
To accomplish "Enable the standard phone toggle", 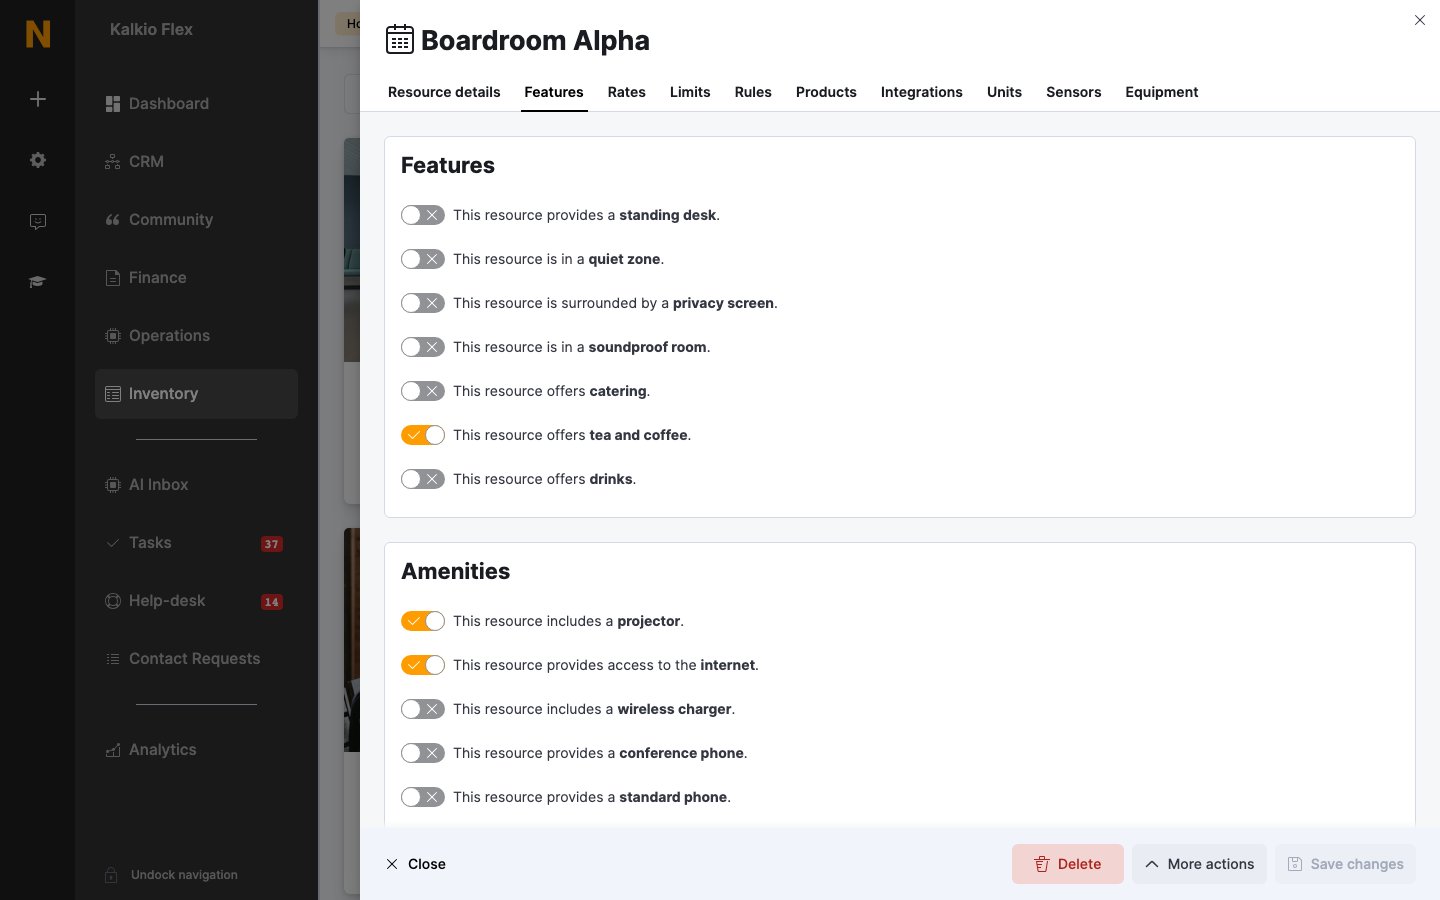I will (x=423, y=797).
